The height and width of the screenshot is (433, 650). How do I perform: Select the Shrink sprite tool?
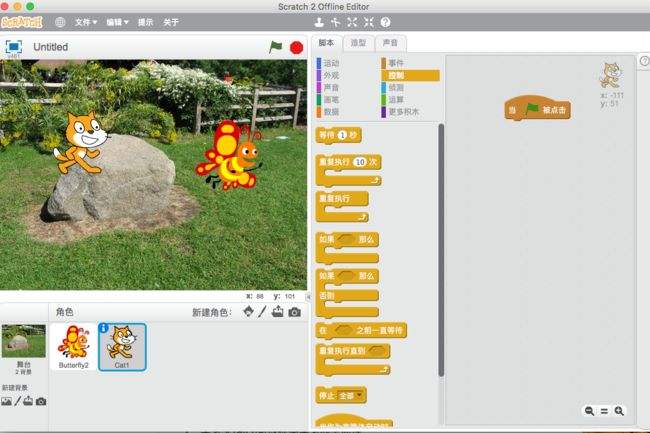coord(369,22)
